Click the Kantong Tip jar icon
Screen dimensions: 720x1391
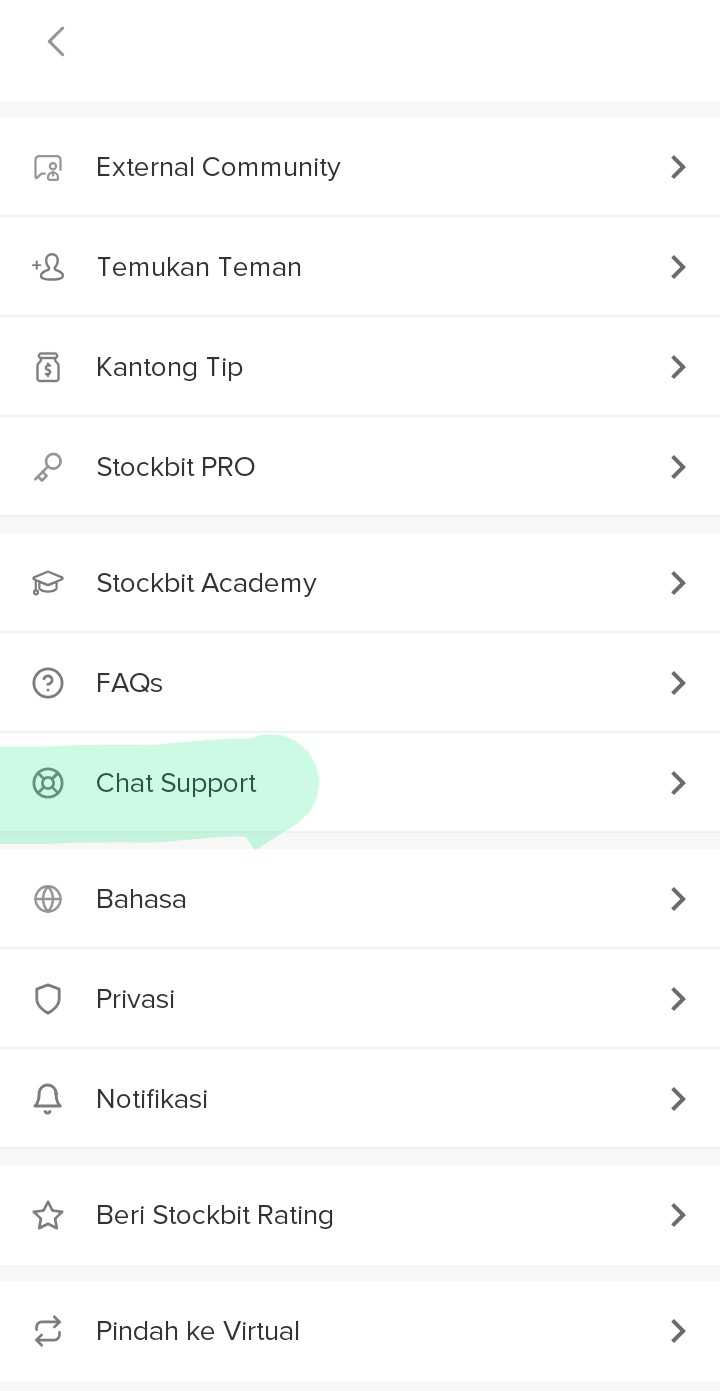48,367
